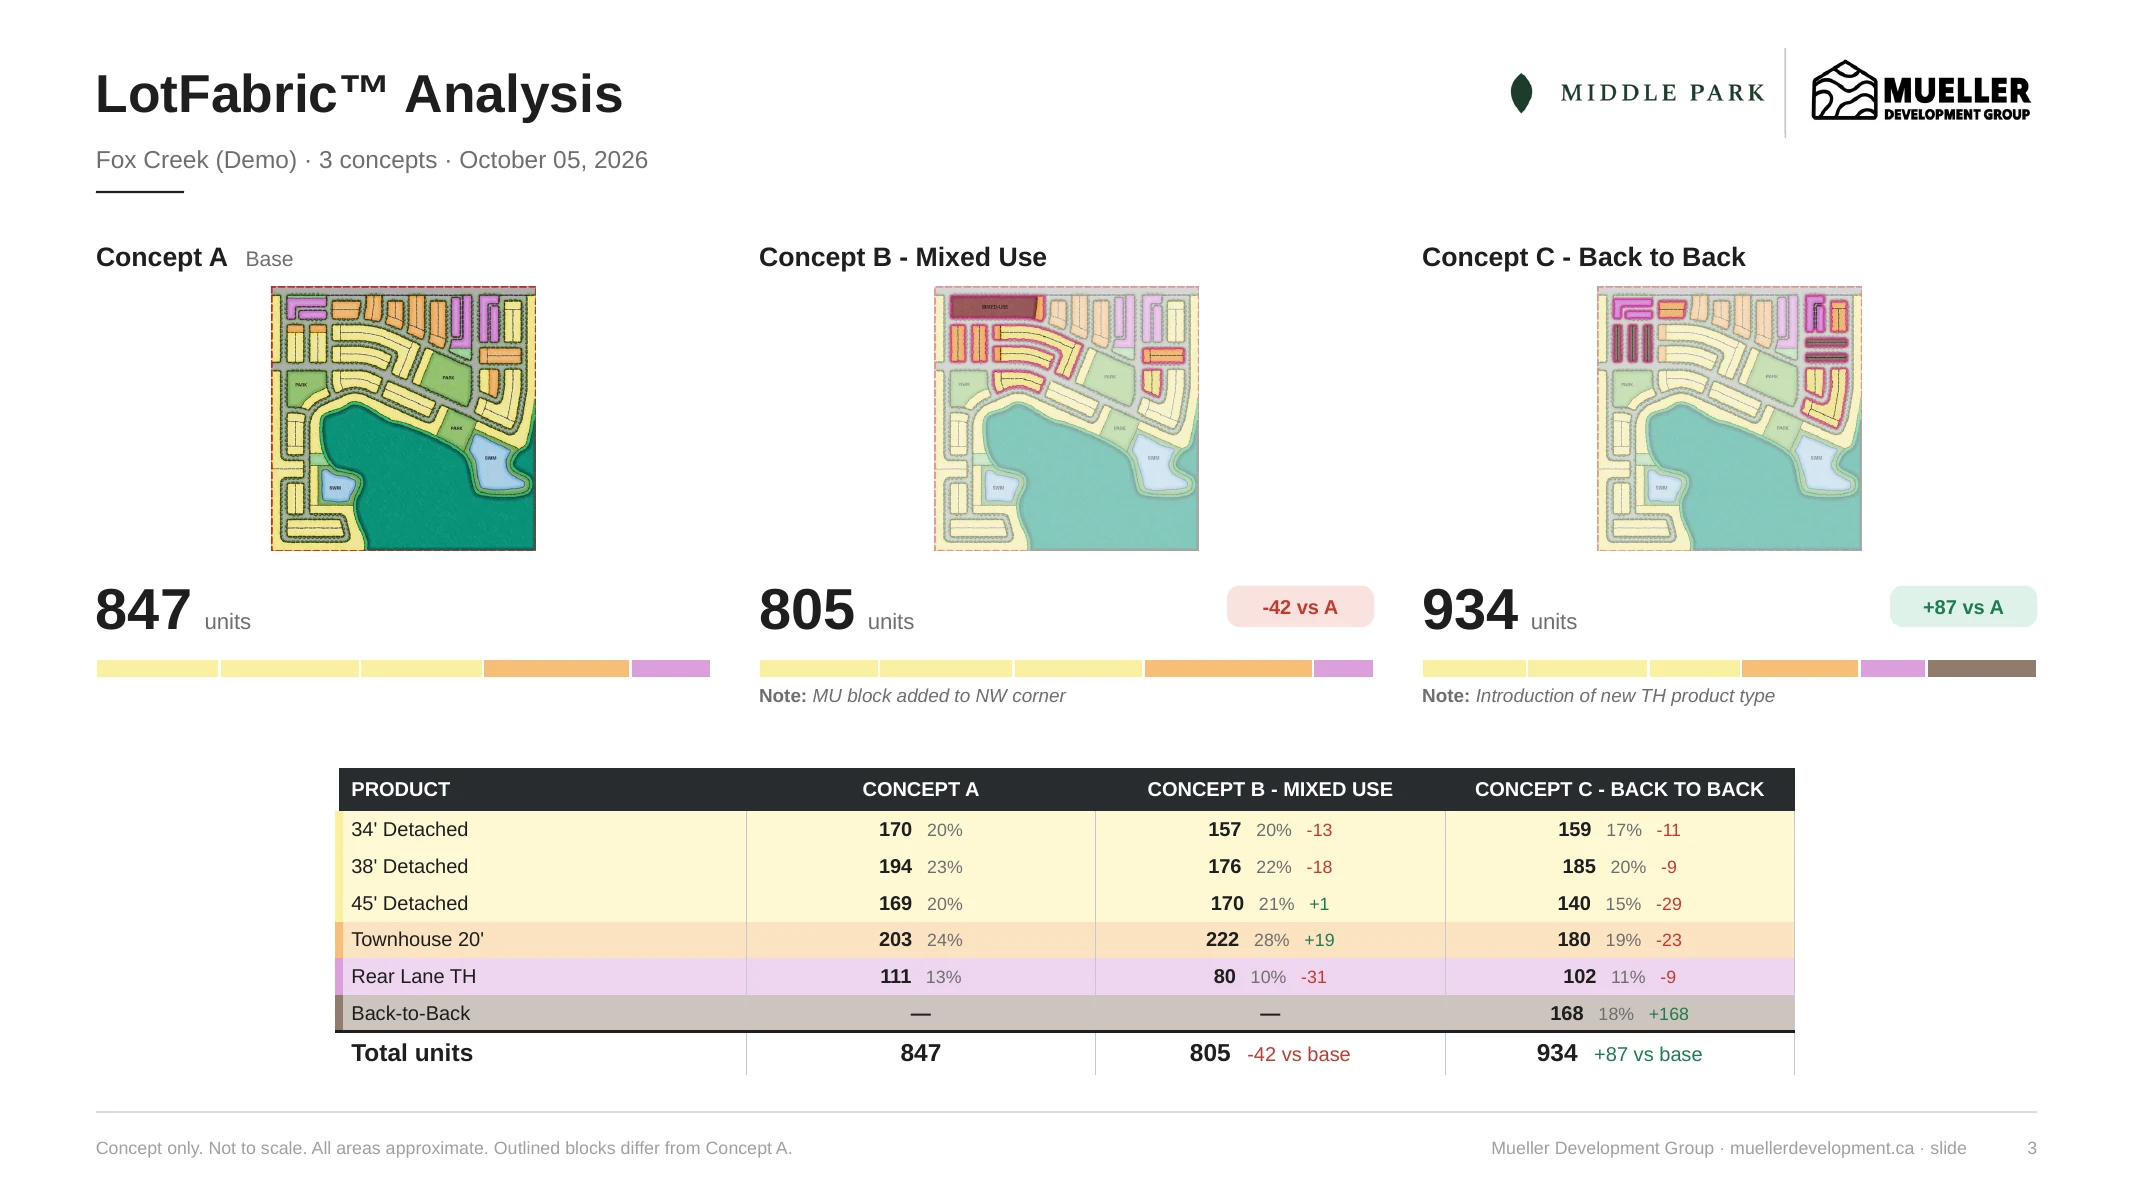
Task: Click the MU block added to NW corner note
Action: tap(912, 696)
